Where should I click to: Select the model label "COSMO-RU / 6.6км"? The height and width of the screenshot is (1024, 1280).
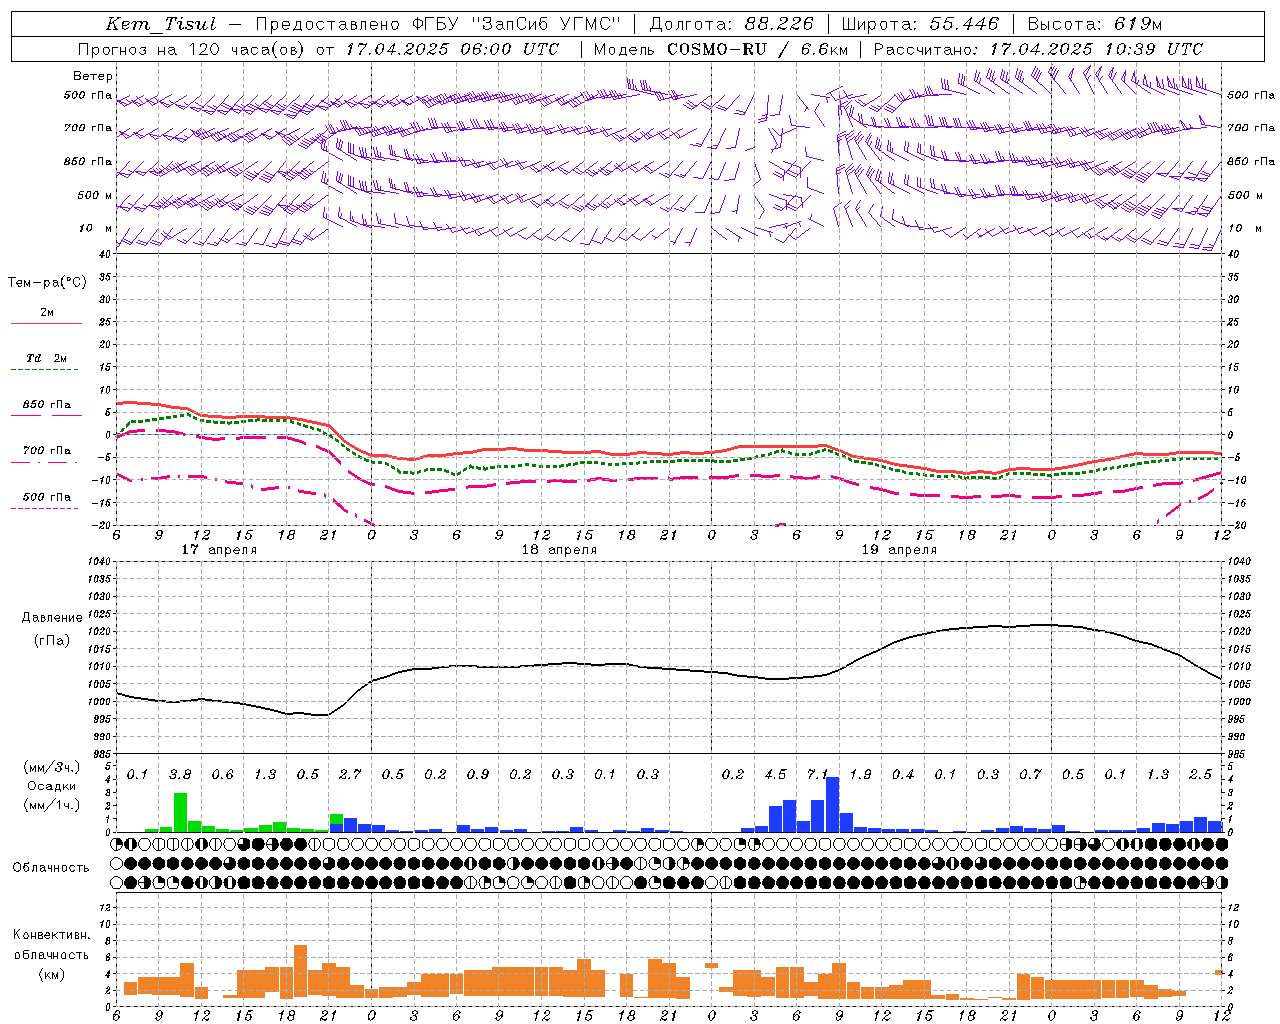757,49
